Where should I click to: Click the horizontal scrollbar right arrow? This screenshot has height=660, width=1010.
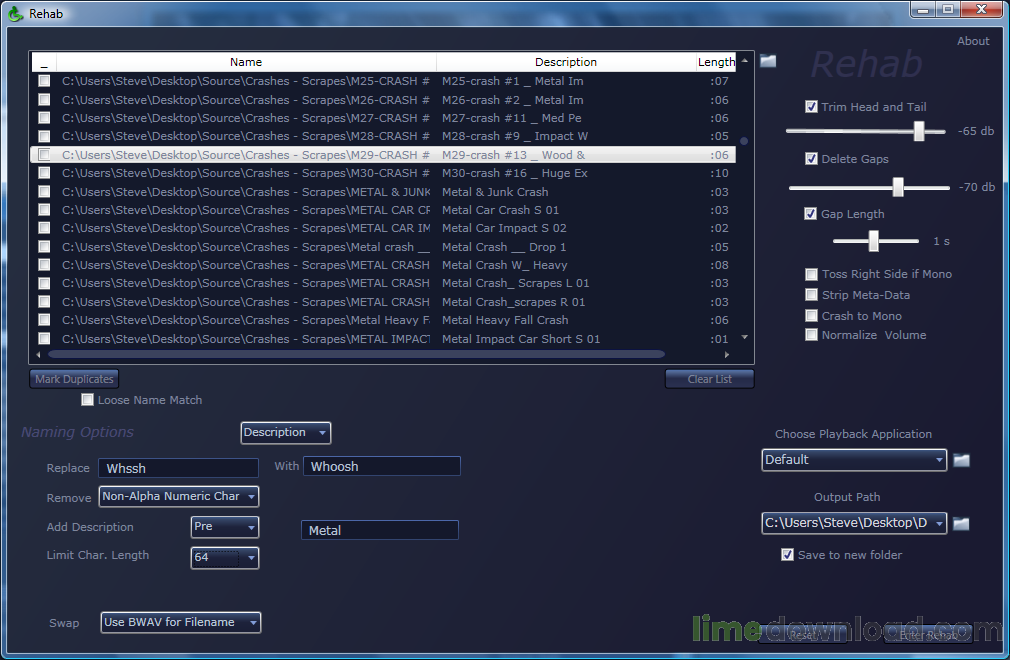click(727, 354)
